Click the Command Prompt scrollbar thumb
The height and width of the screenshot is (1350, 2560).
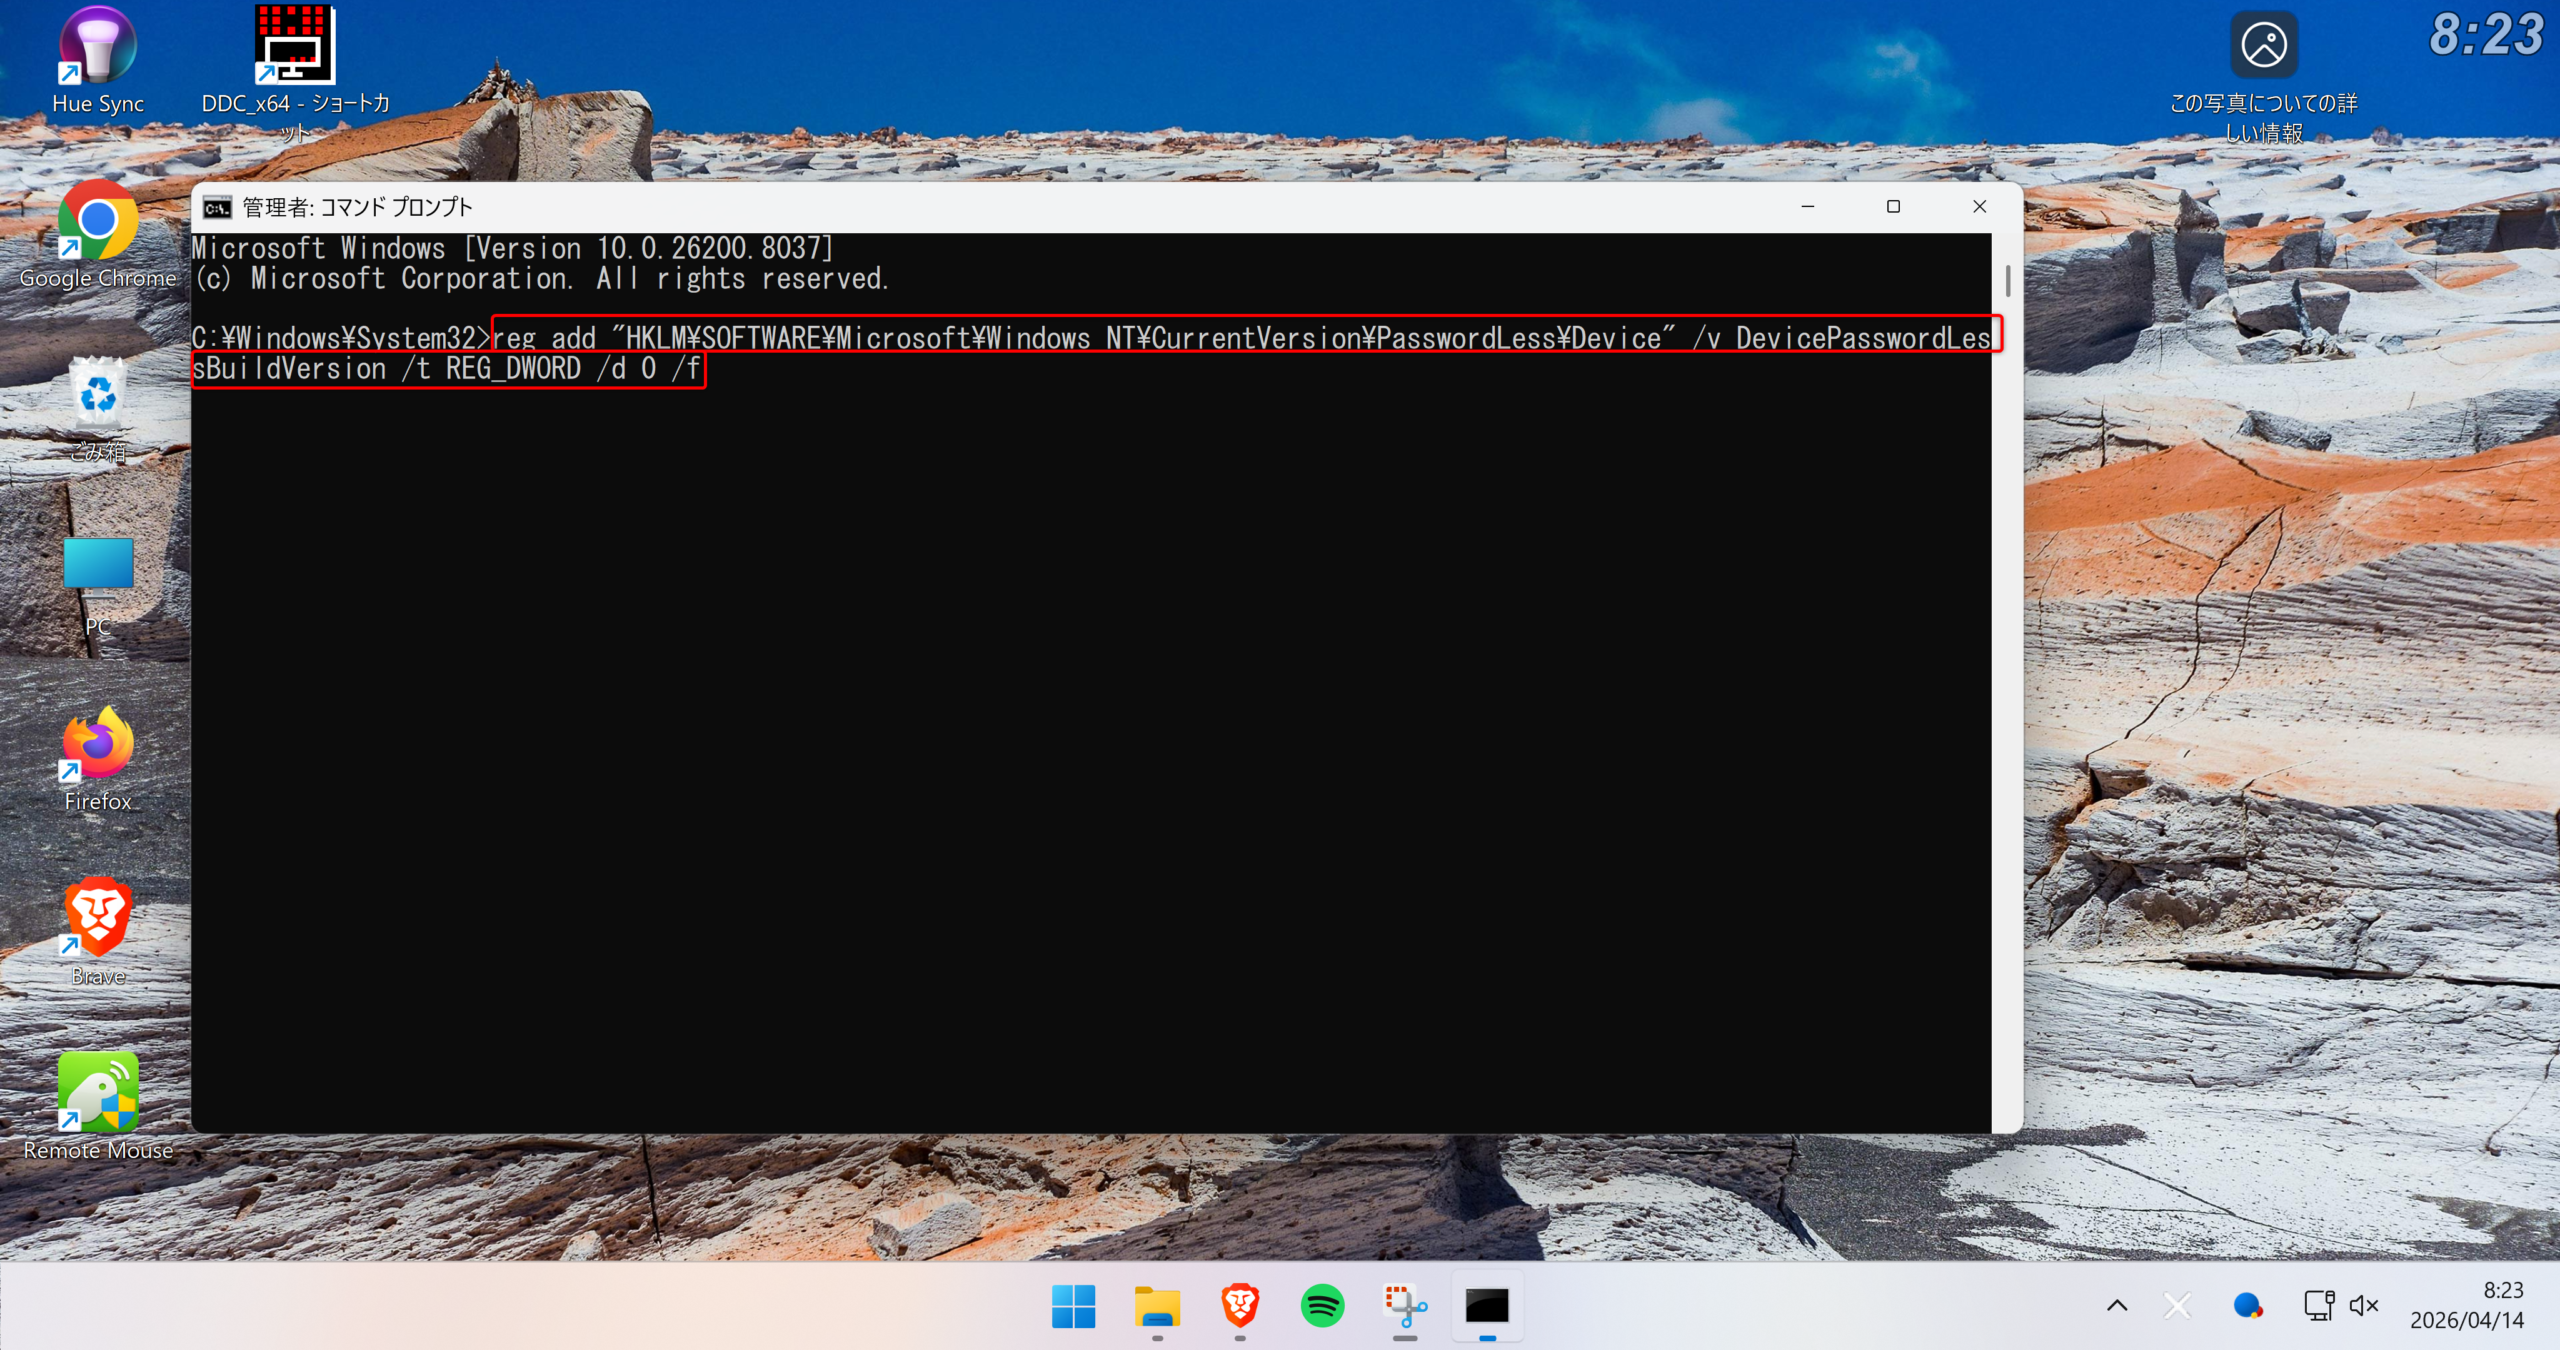[x=2007, y=281]
